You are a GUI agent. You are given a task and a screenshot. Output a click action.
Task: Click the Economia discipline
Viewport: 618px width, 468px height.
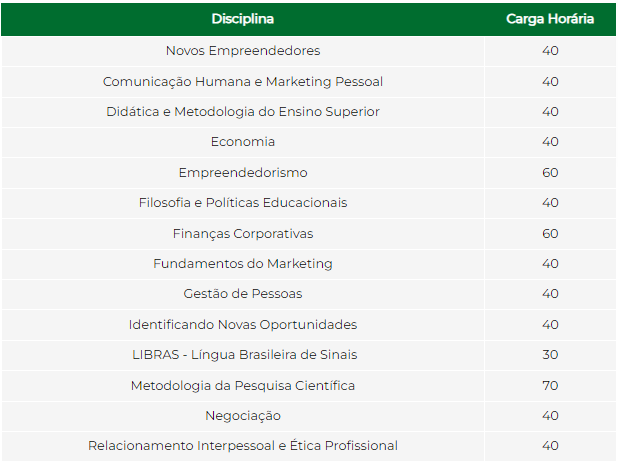click(243, 142)
